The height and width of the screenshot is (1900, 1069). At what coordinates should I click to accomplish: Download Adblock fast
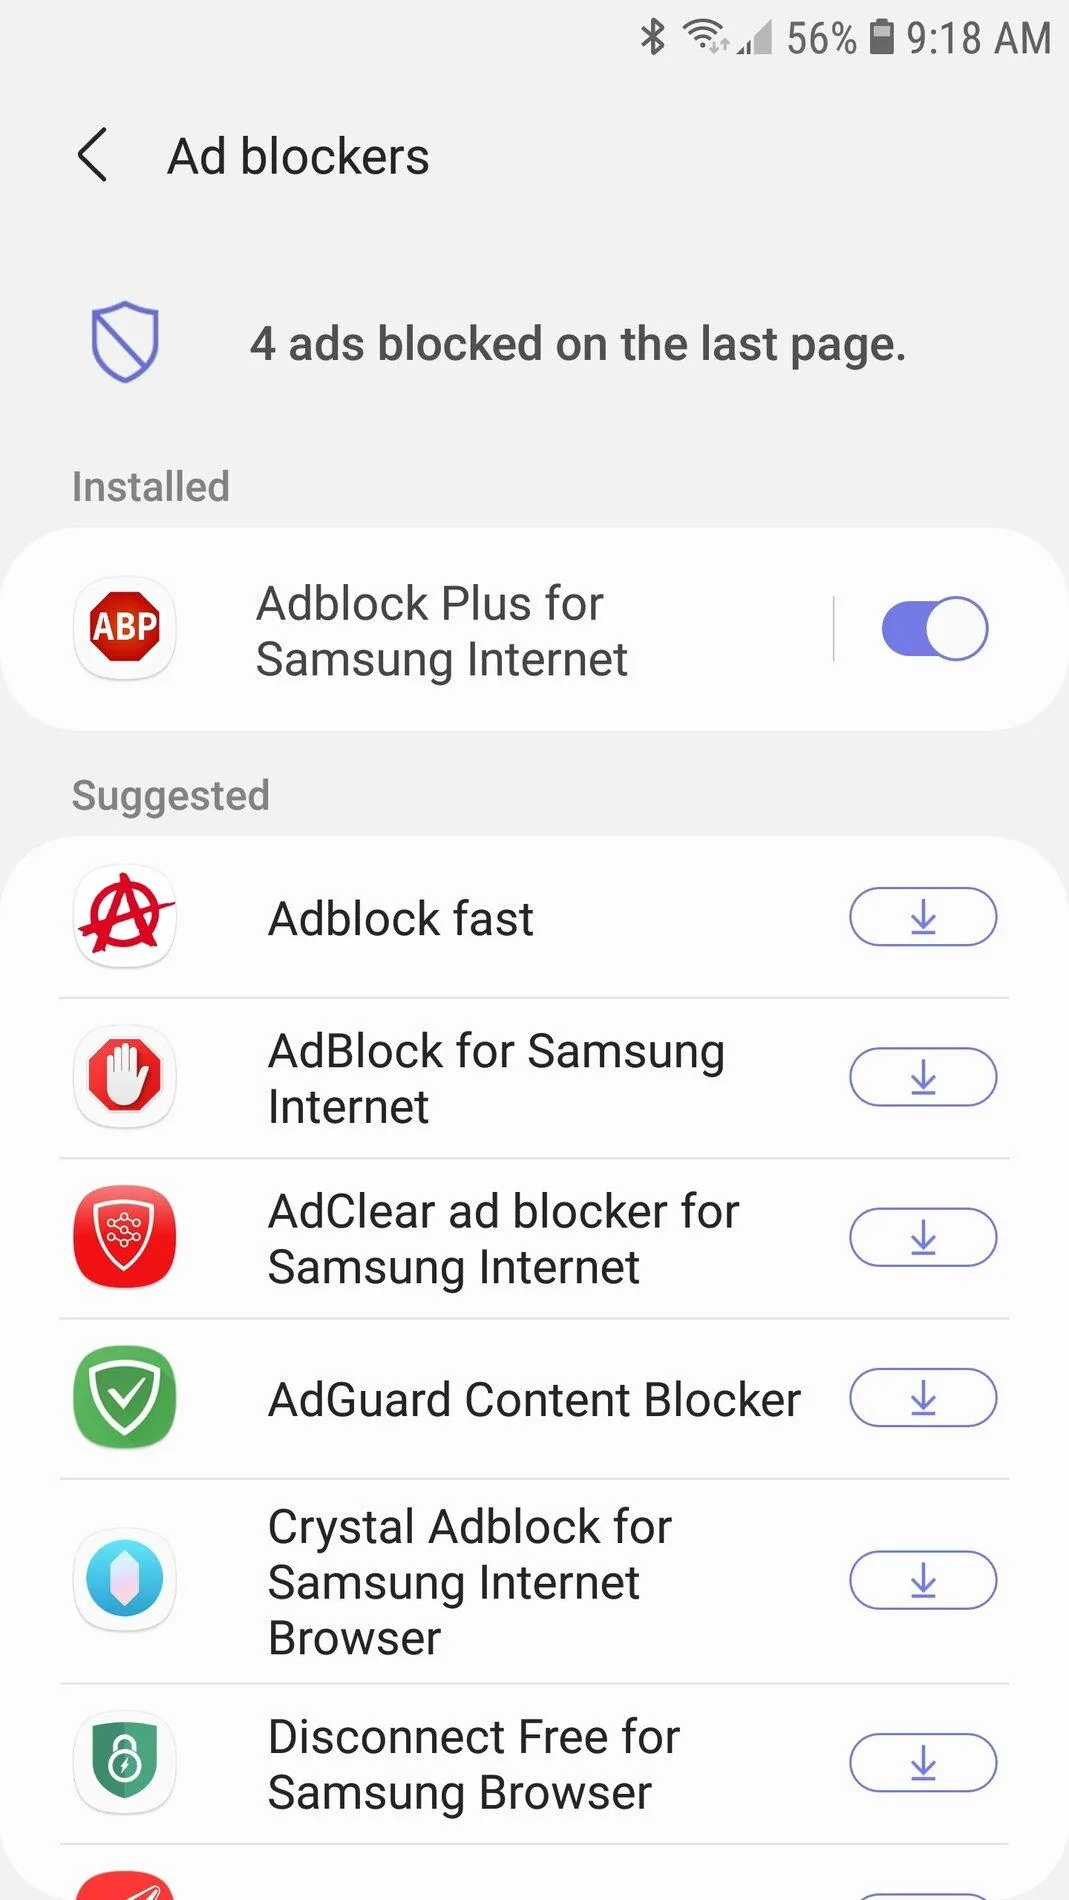pos(923,917)
